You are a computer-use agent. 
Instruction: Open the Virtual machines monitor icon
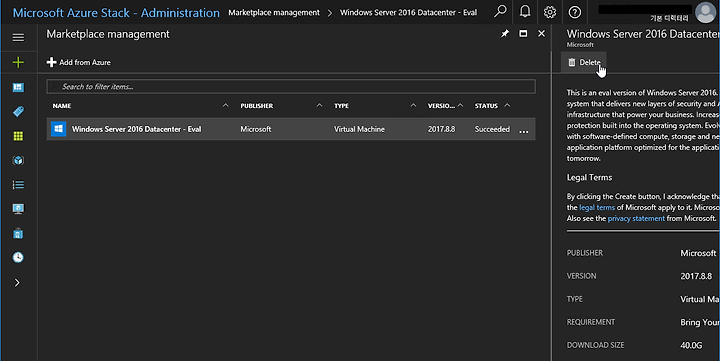[x=18, y=209]
